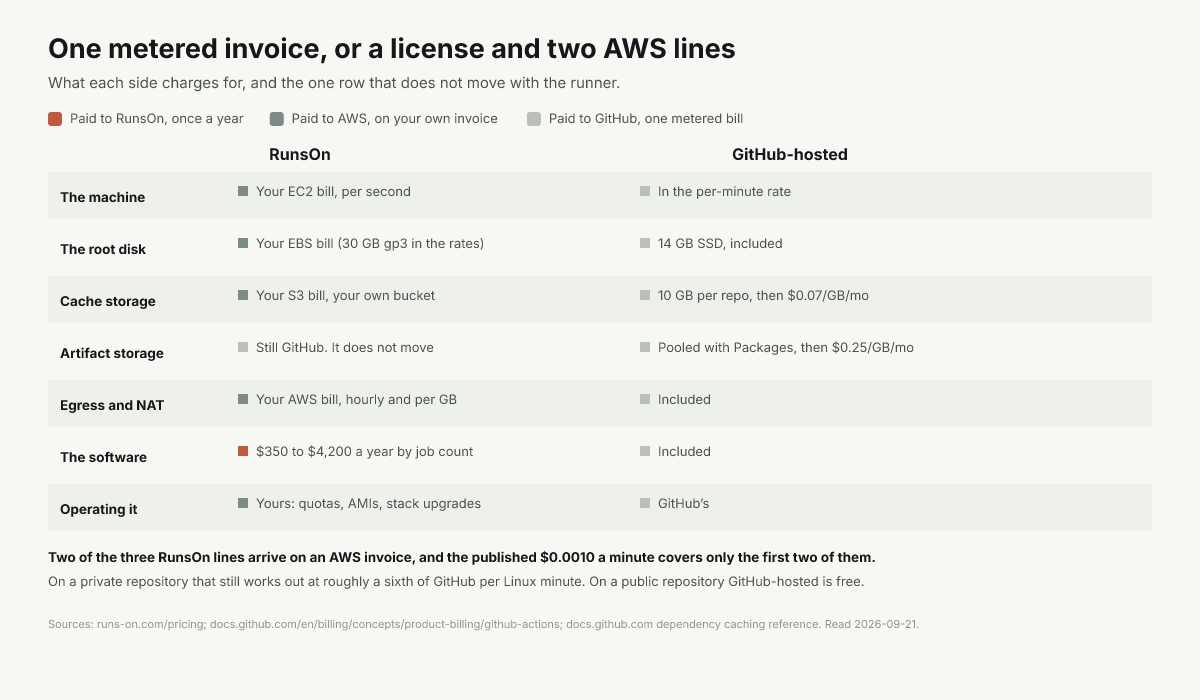Screen dimensions: 1200x700
Task: Click the marker before "14 GB SSD, included"
Action: [645, 243]
